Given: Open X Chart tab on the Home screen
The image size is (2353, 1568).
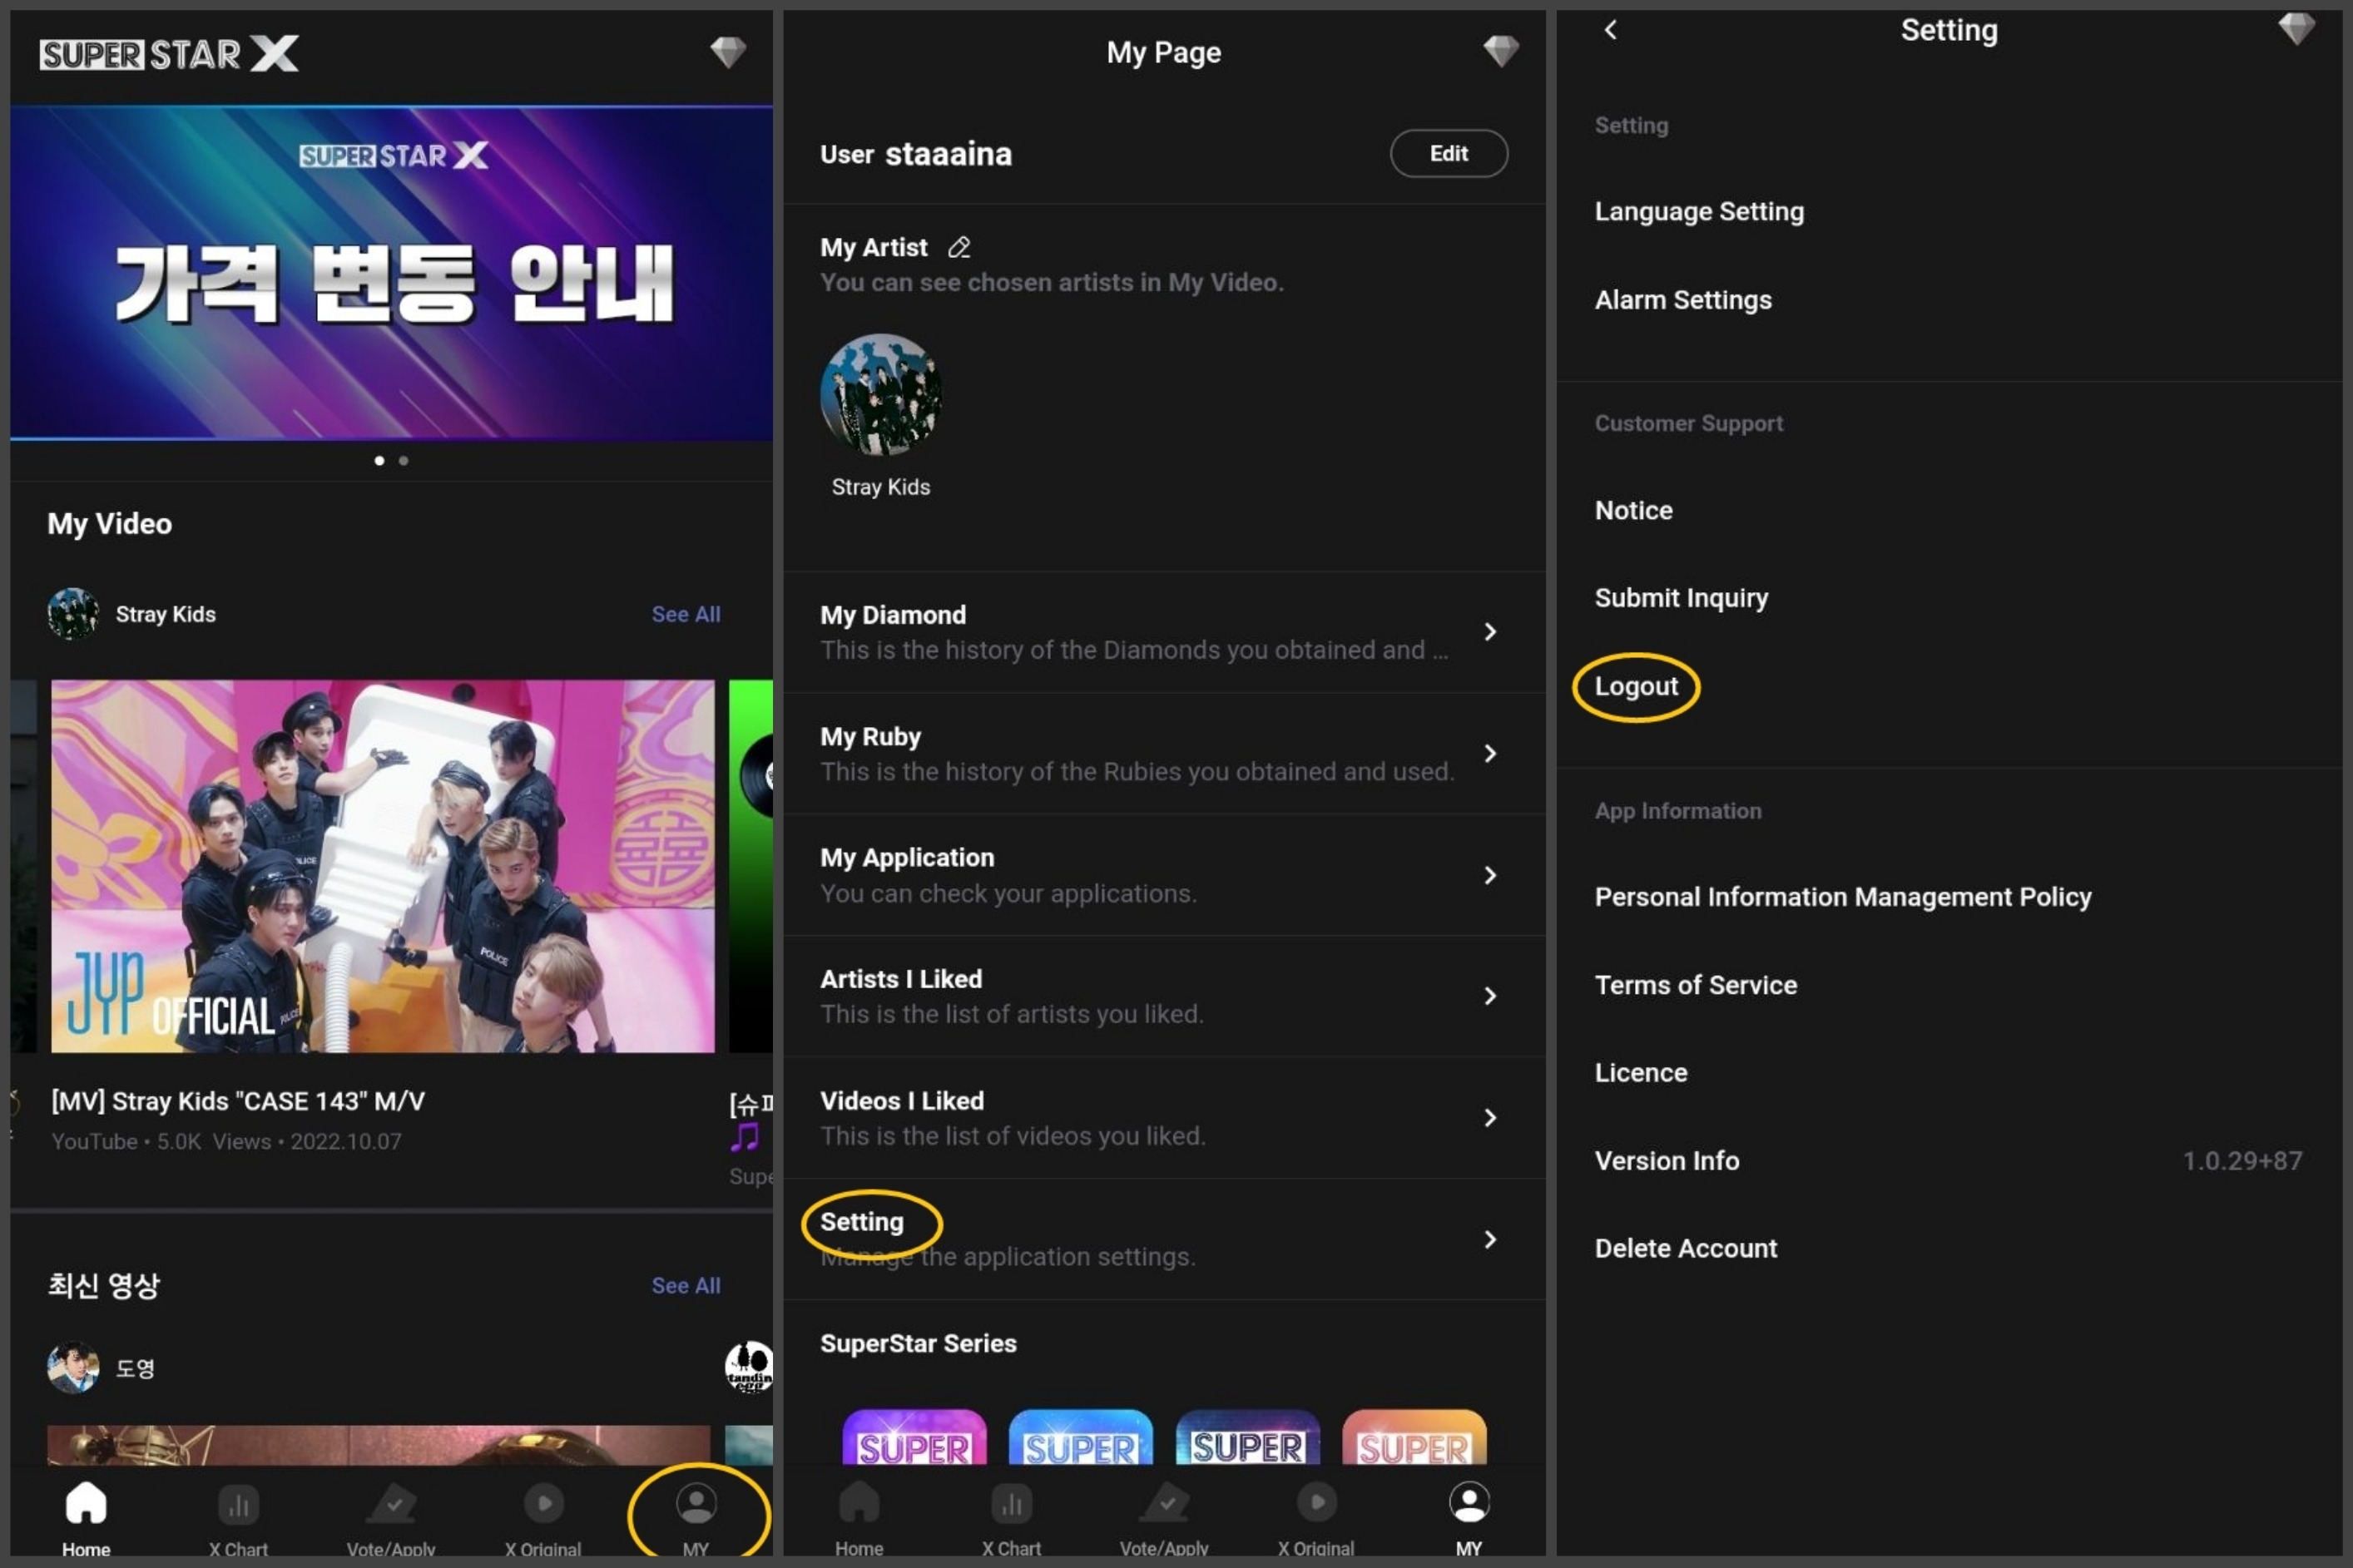Looking at the screenshot, I should (x=238, y=1517).
